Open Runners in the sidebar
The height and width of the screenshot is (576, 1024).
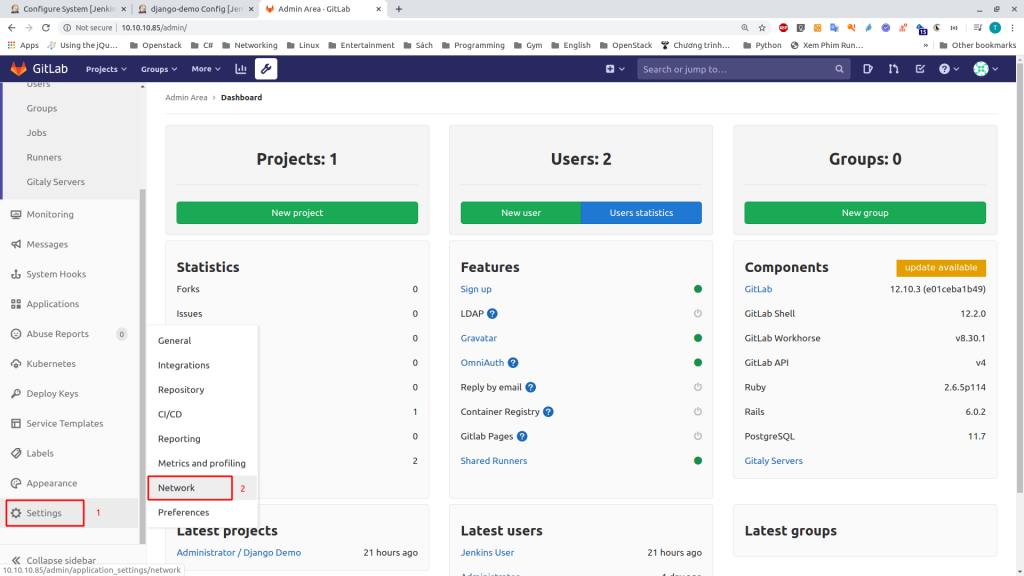(x=44, y=157)
